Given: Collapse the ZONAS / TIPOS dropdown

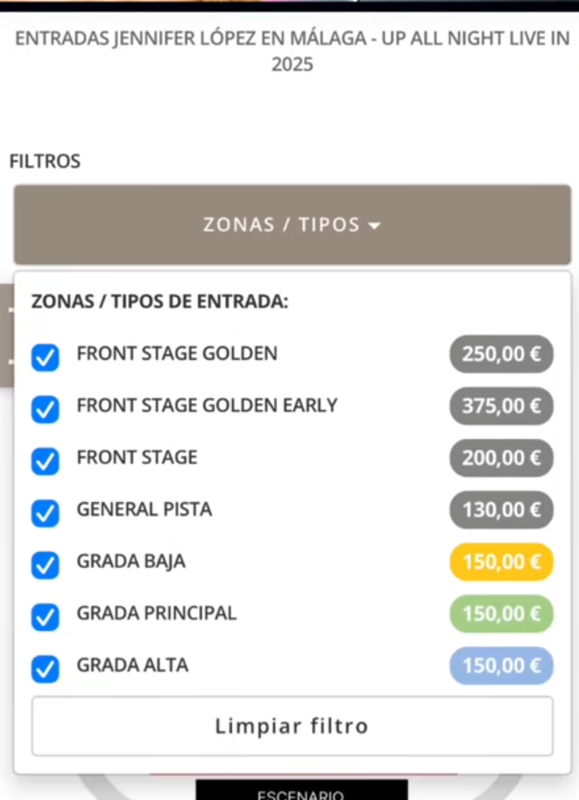Looking at the screenshot, I should pos(292,224).
